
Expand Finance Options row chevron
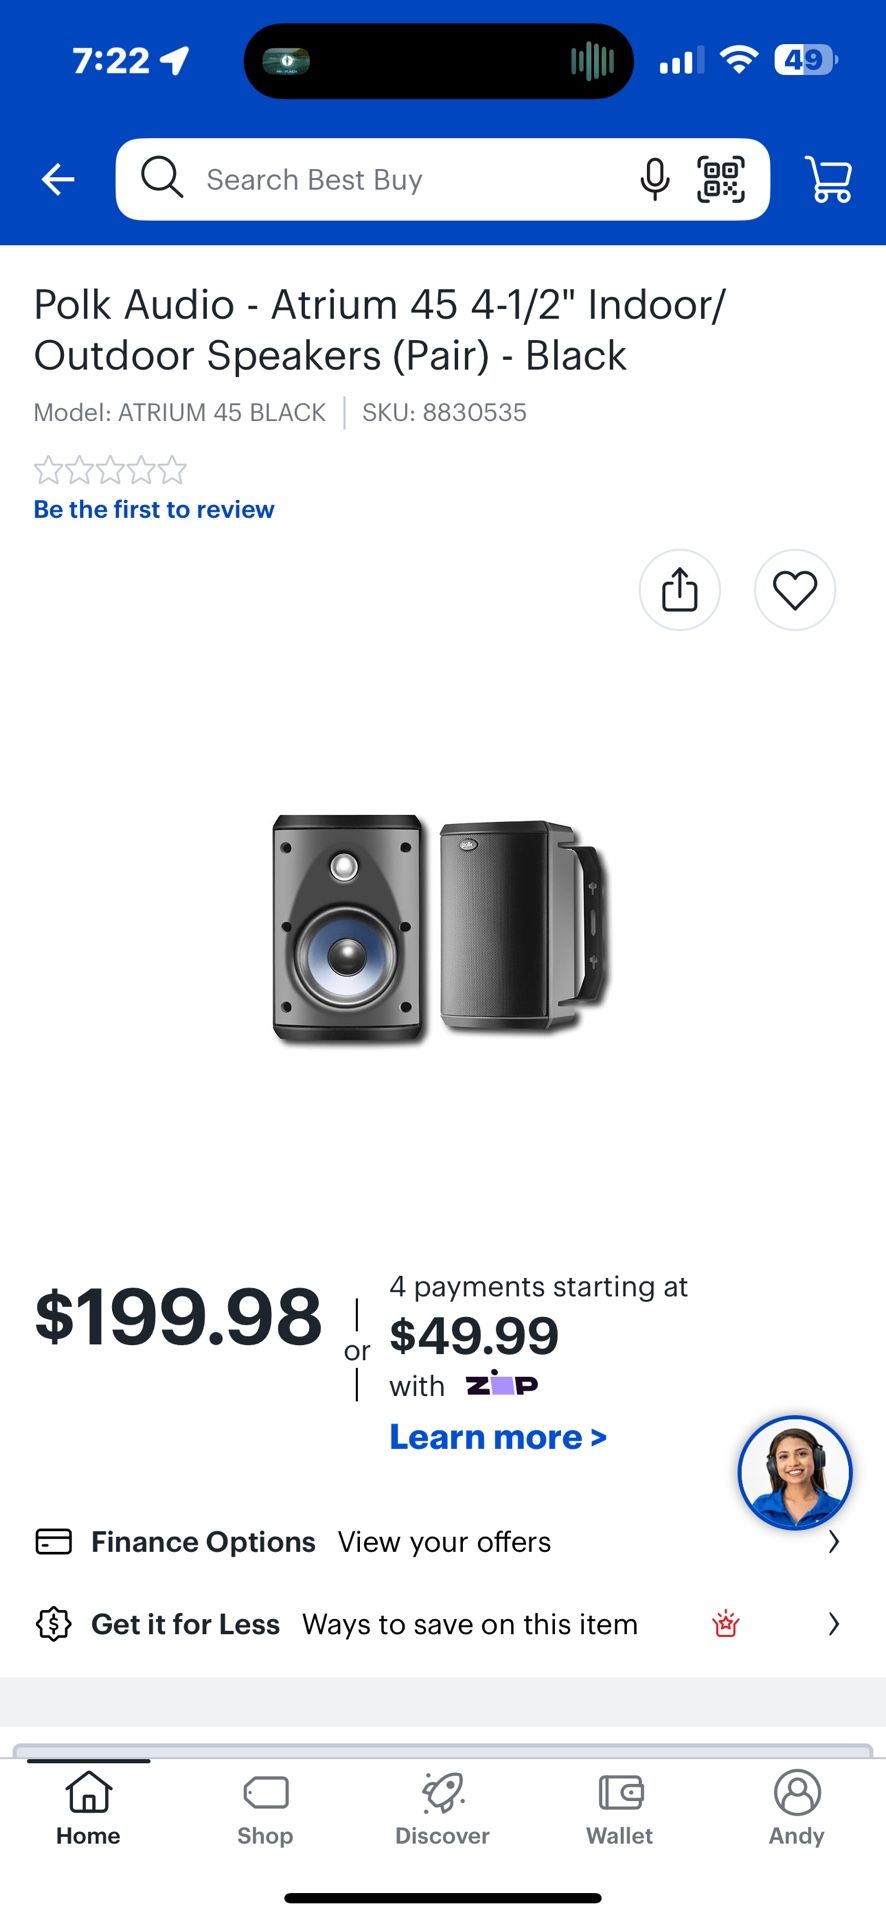tap(834, 1543)
